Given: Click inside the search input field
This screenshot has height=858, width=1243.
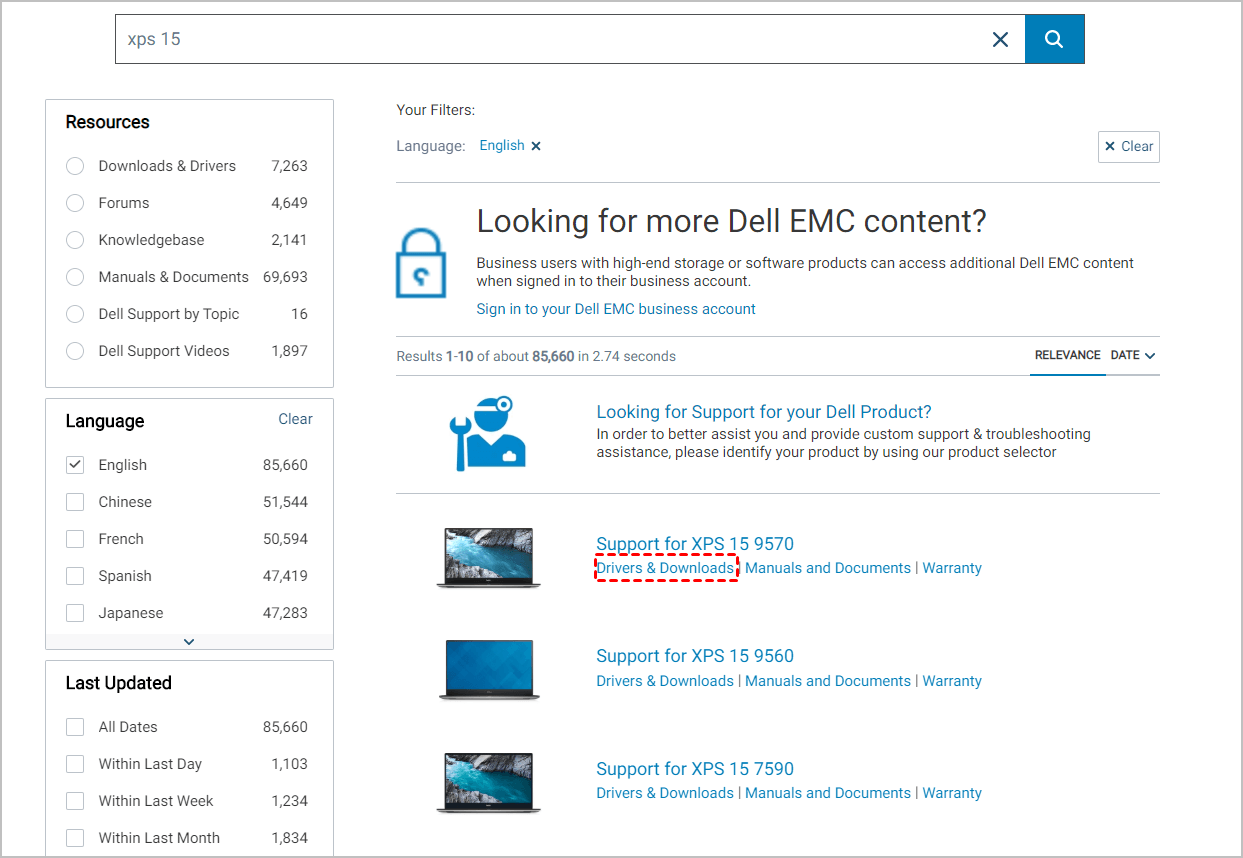Looking at the screenshot, I should pos(500,39).
